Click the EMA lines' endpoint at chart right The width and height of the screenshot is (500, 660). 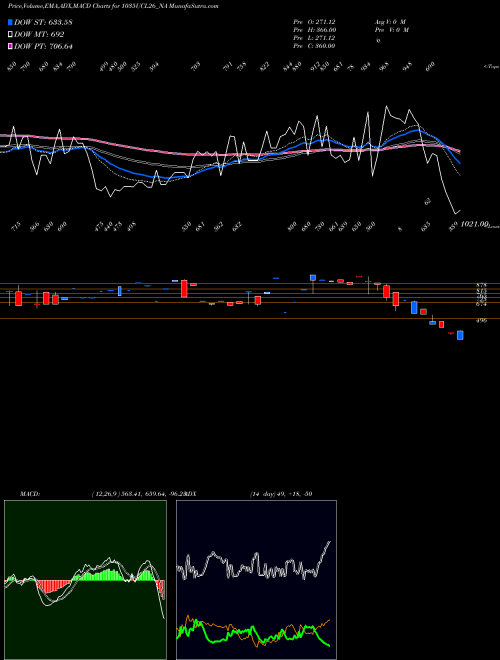[x=460, y=152]
